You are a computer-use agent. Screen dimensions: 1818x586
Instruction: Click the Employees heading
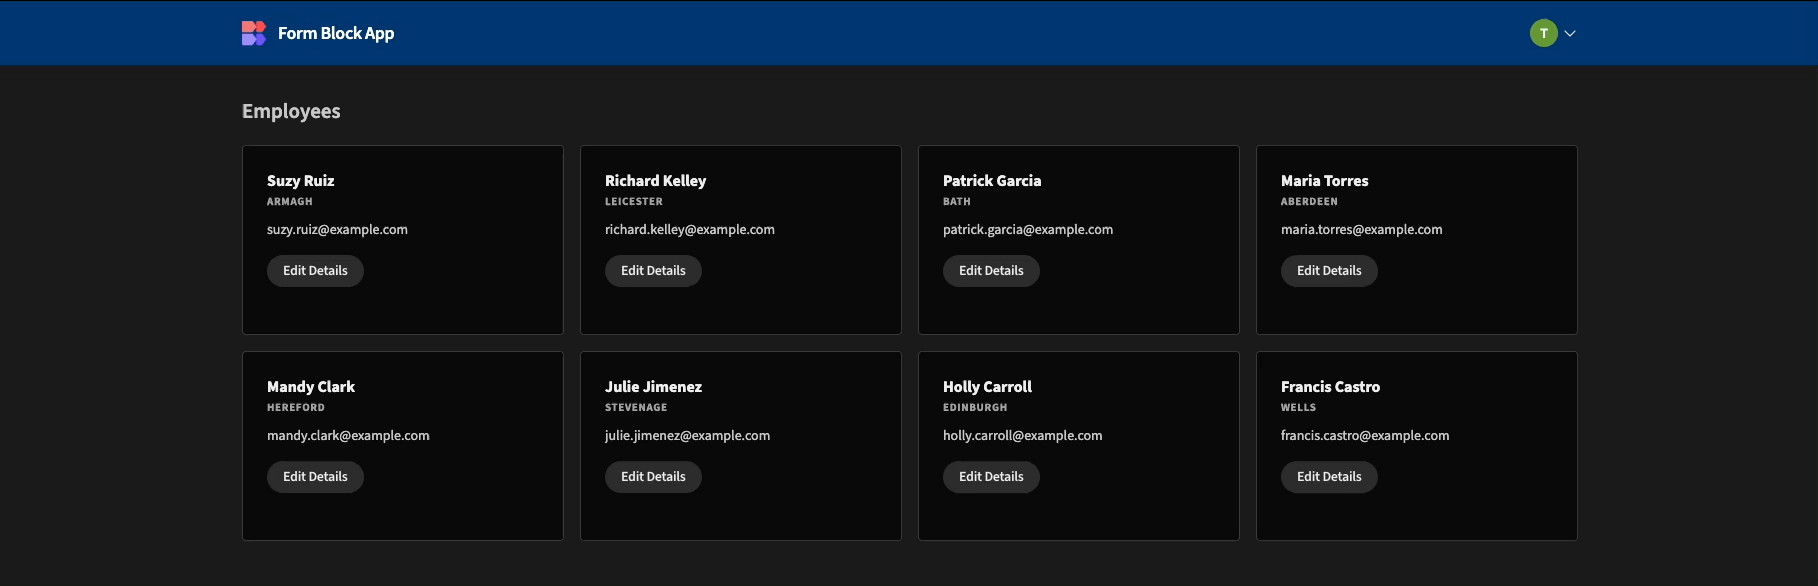tap(291, 111)
